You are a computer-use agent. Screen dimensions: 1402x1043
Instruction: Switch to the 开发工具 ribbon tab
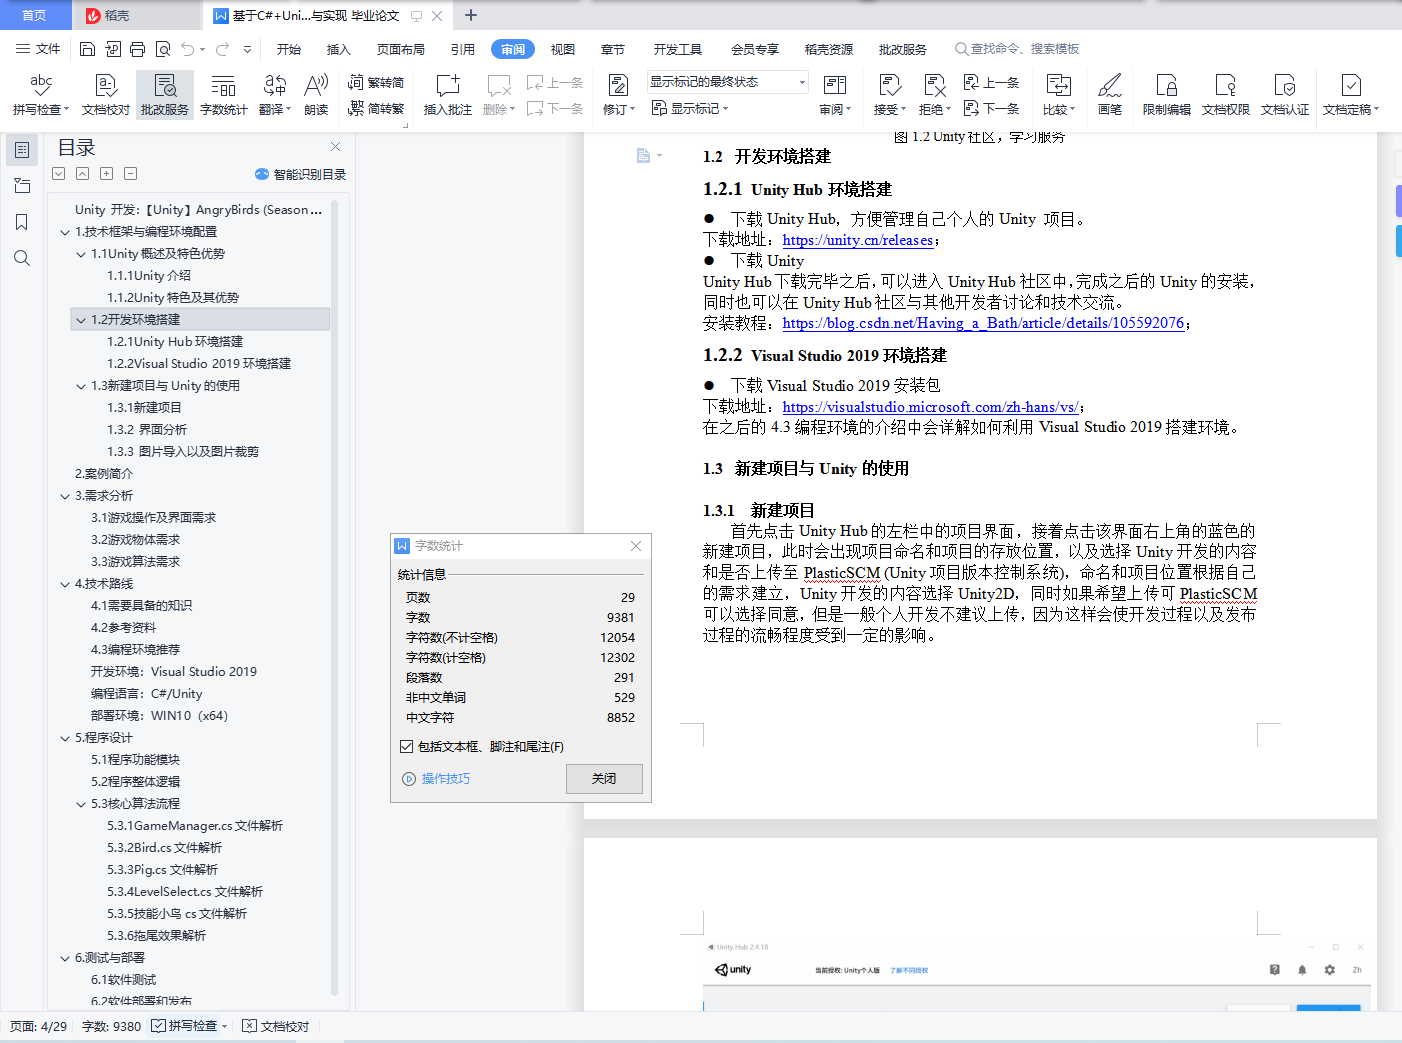(678, 49)
